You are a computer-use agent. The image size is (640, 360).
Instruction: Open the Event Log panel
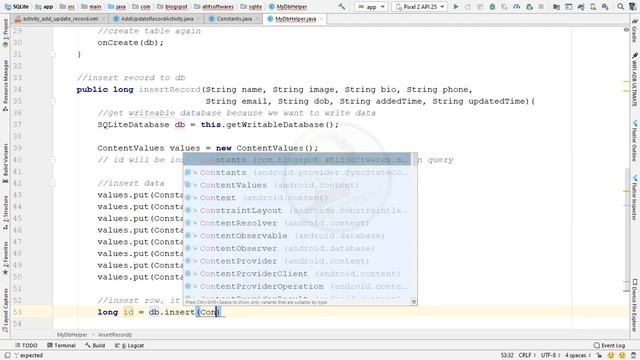pyautogui.click(x=609, y=345)
